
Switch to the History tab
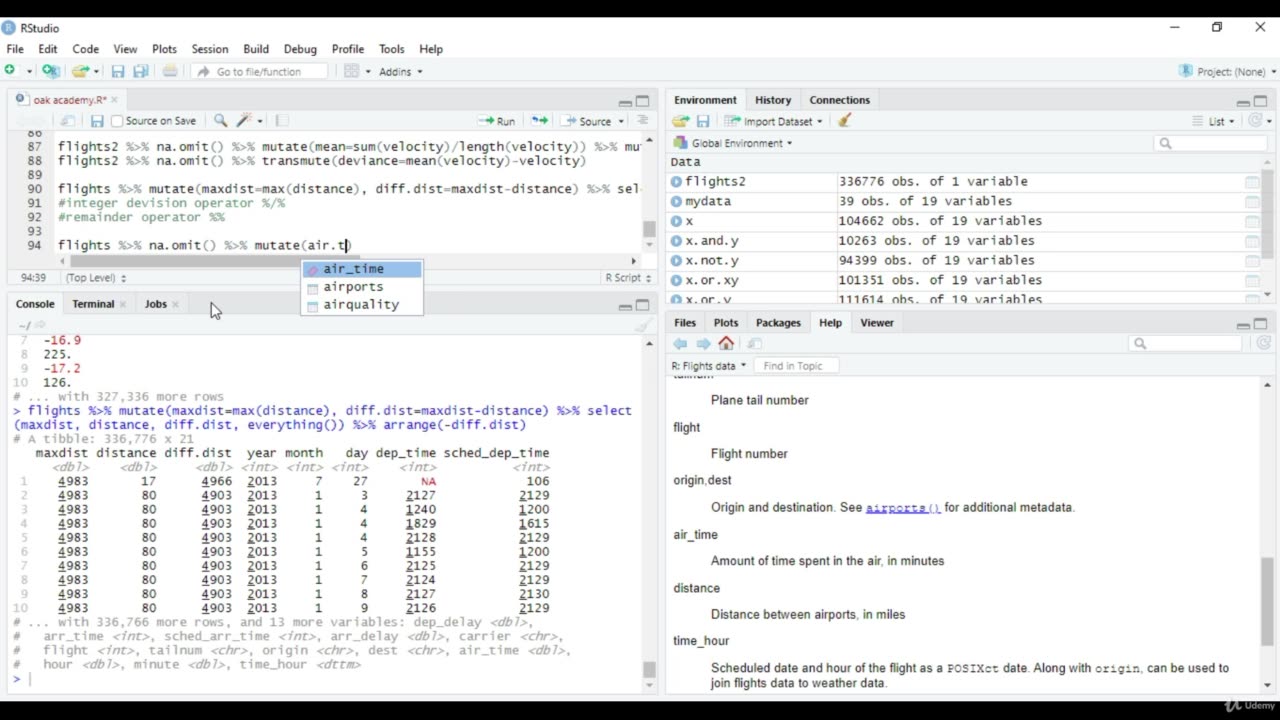[773, 100]
